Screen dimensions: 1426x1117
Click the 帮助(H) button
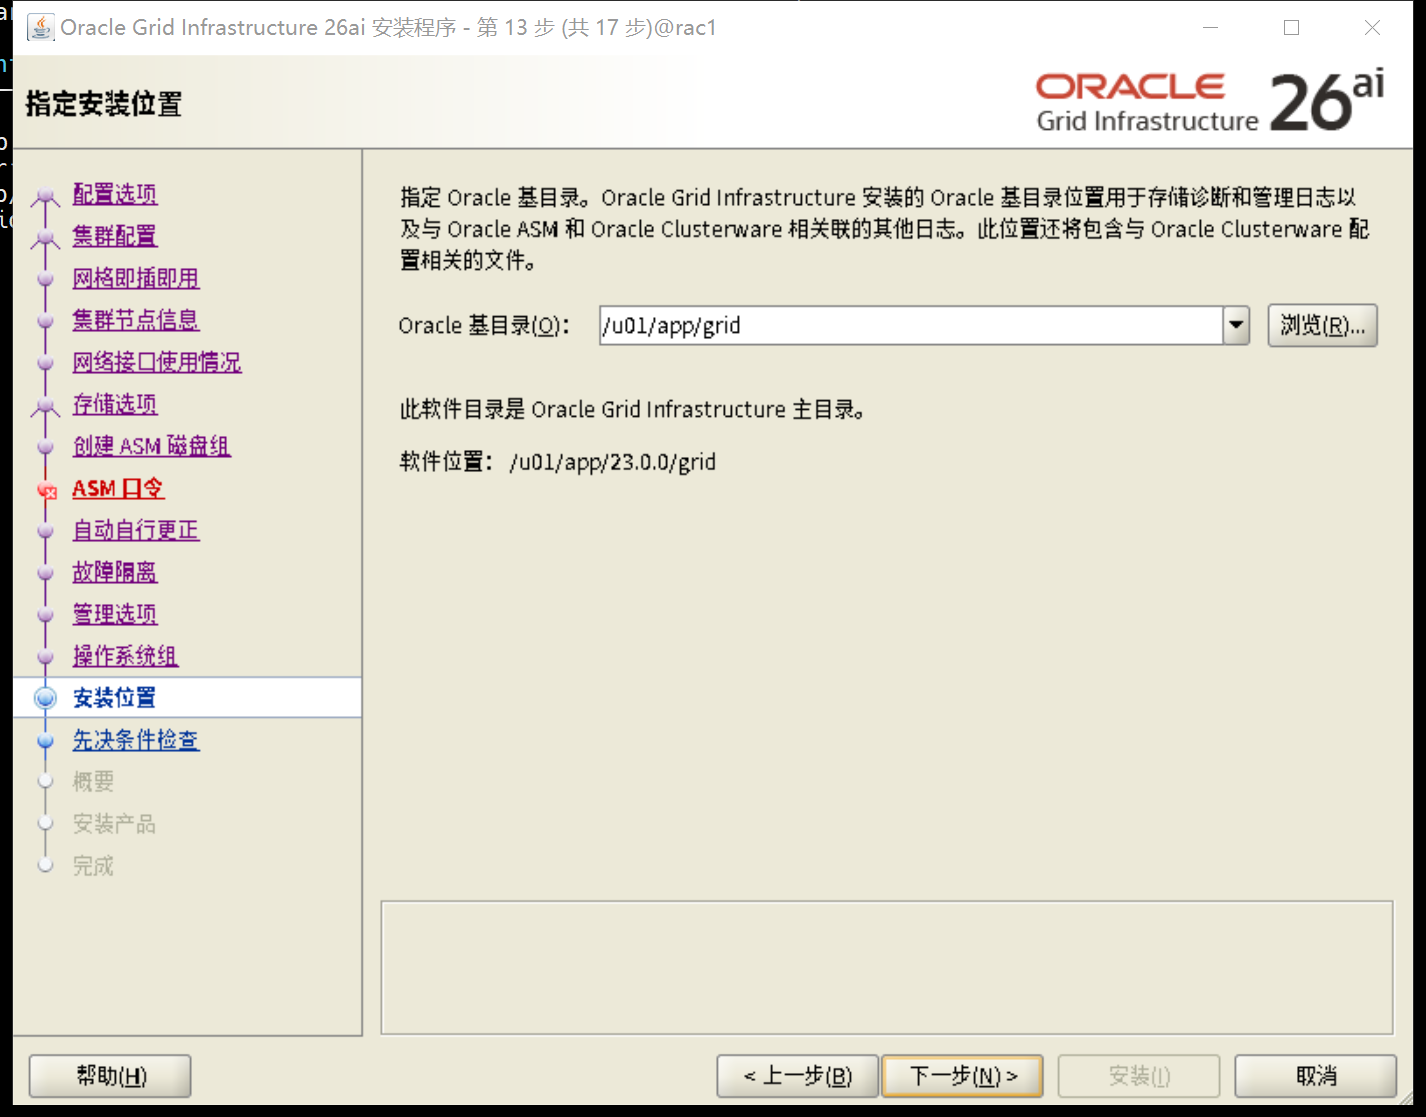tap(110, 1076)
